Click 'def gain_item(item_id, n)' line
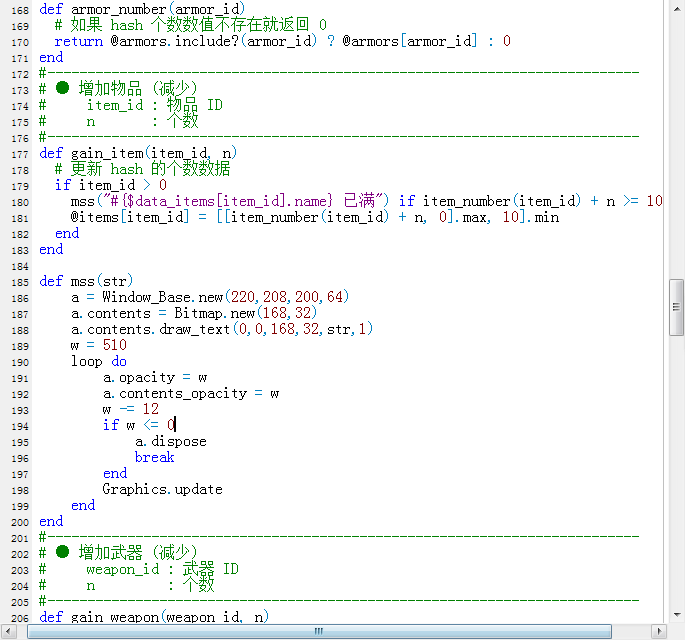 pos(138,153)
